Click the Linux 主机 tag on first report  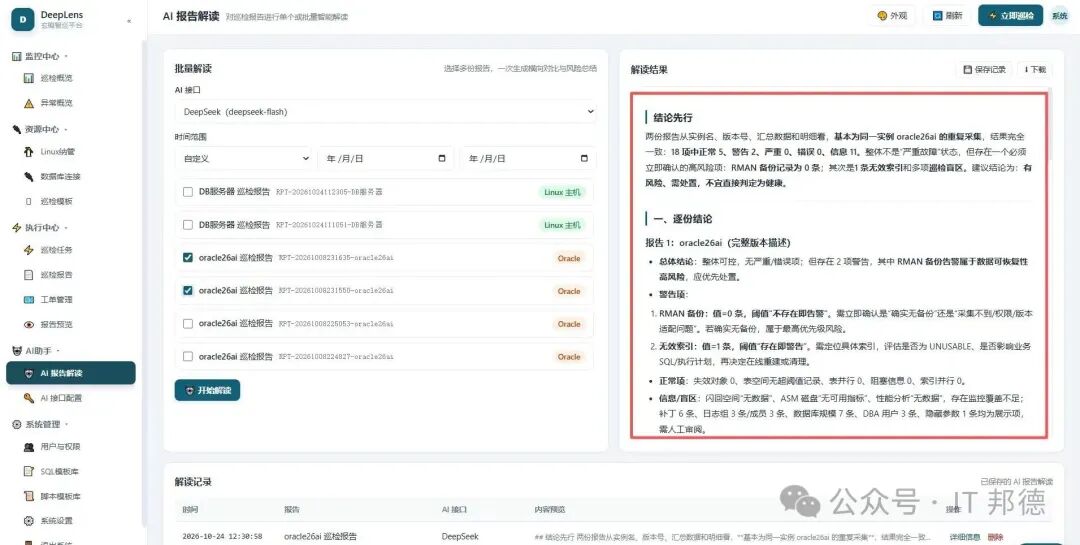(x=563, y=192)
